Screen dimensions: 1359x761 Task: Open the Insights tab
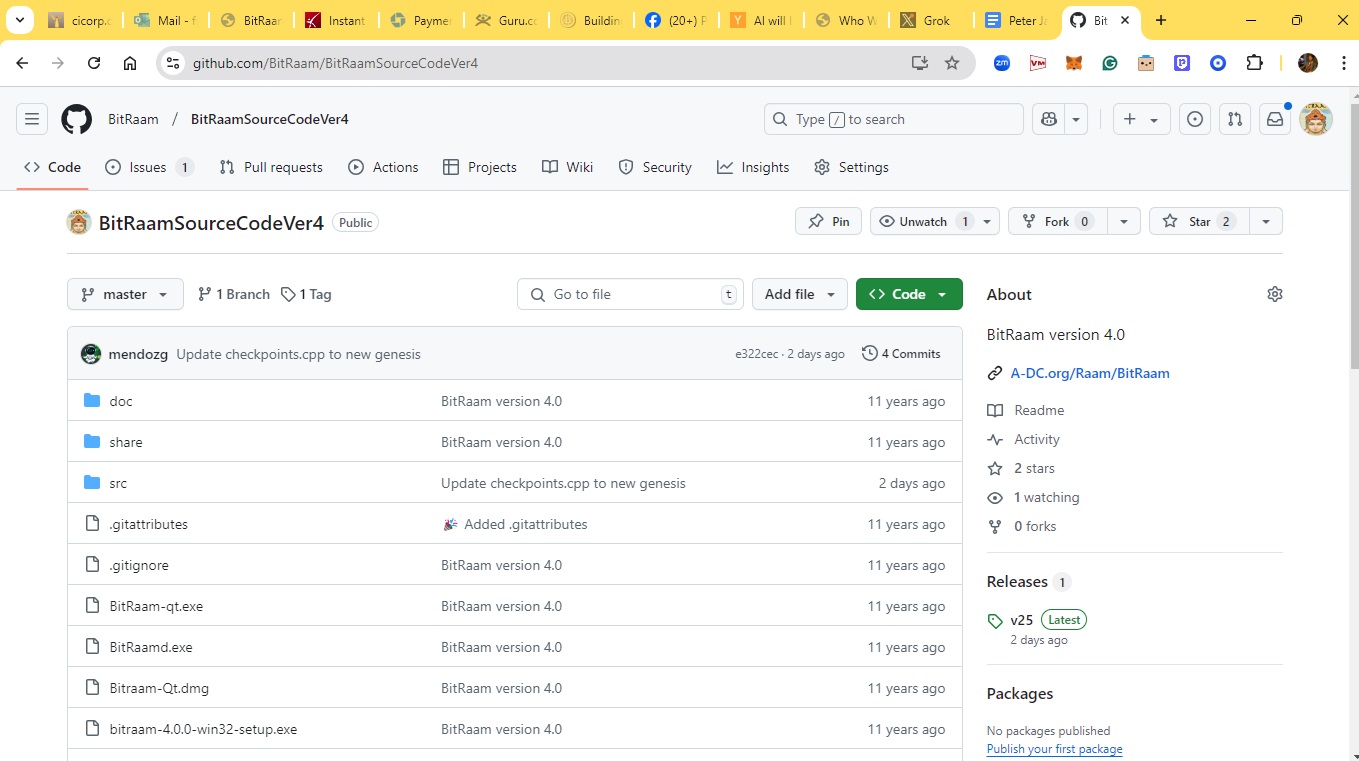tap(753, 167)
